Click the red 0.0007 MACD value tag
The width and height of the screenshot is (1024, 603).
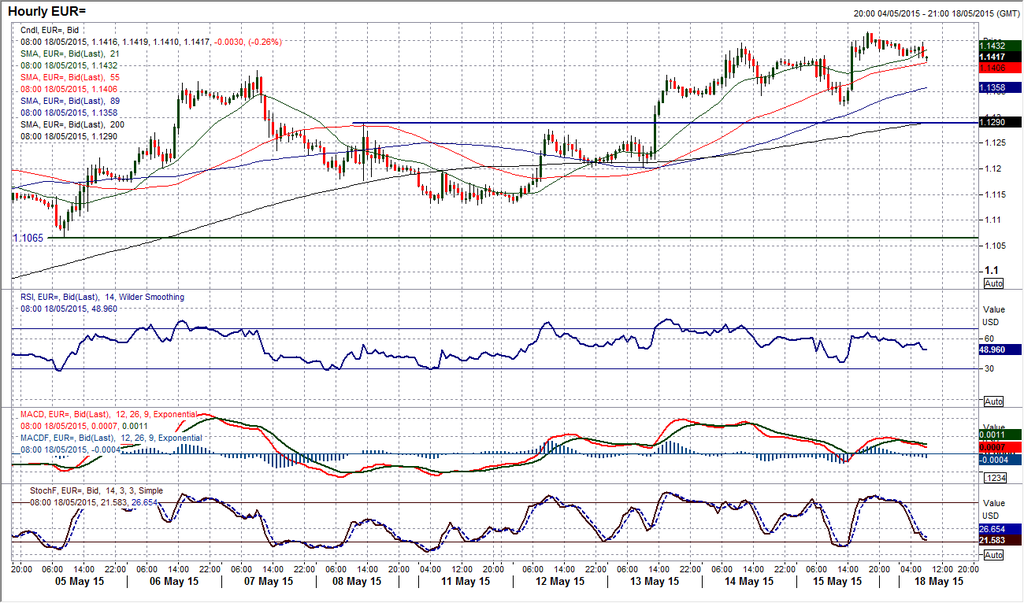(1000, 448)
